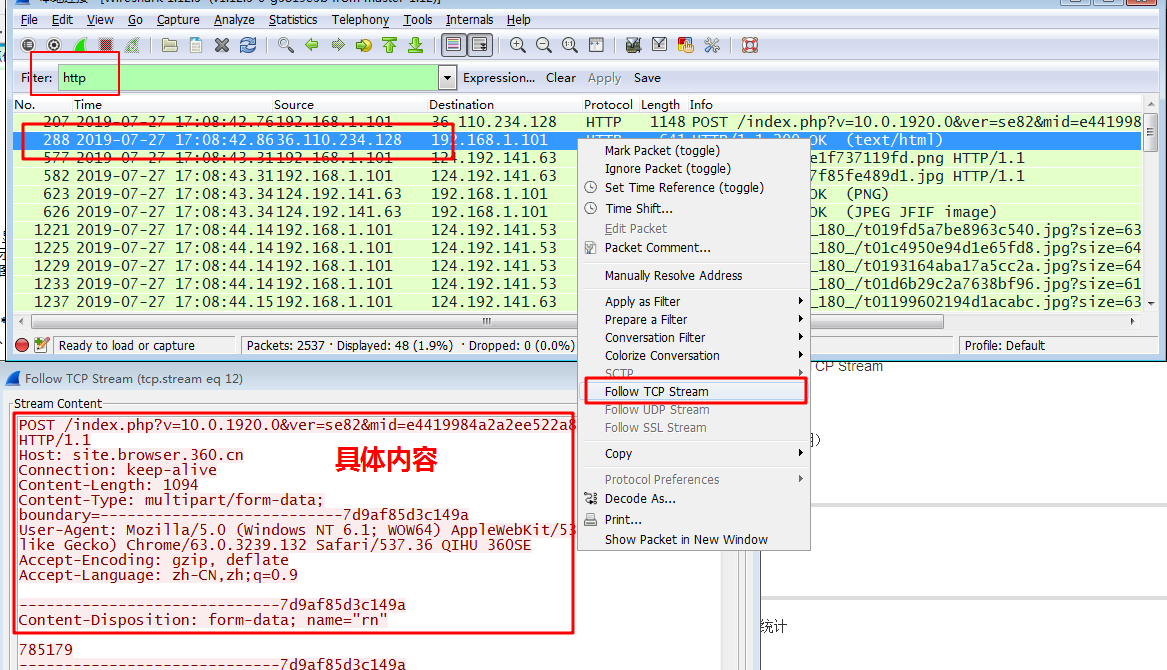Reload the capture file icon
Screen dimensions: 1167x670
(x=248, y=45)
